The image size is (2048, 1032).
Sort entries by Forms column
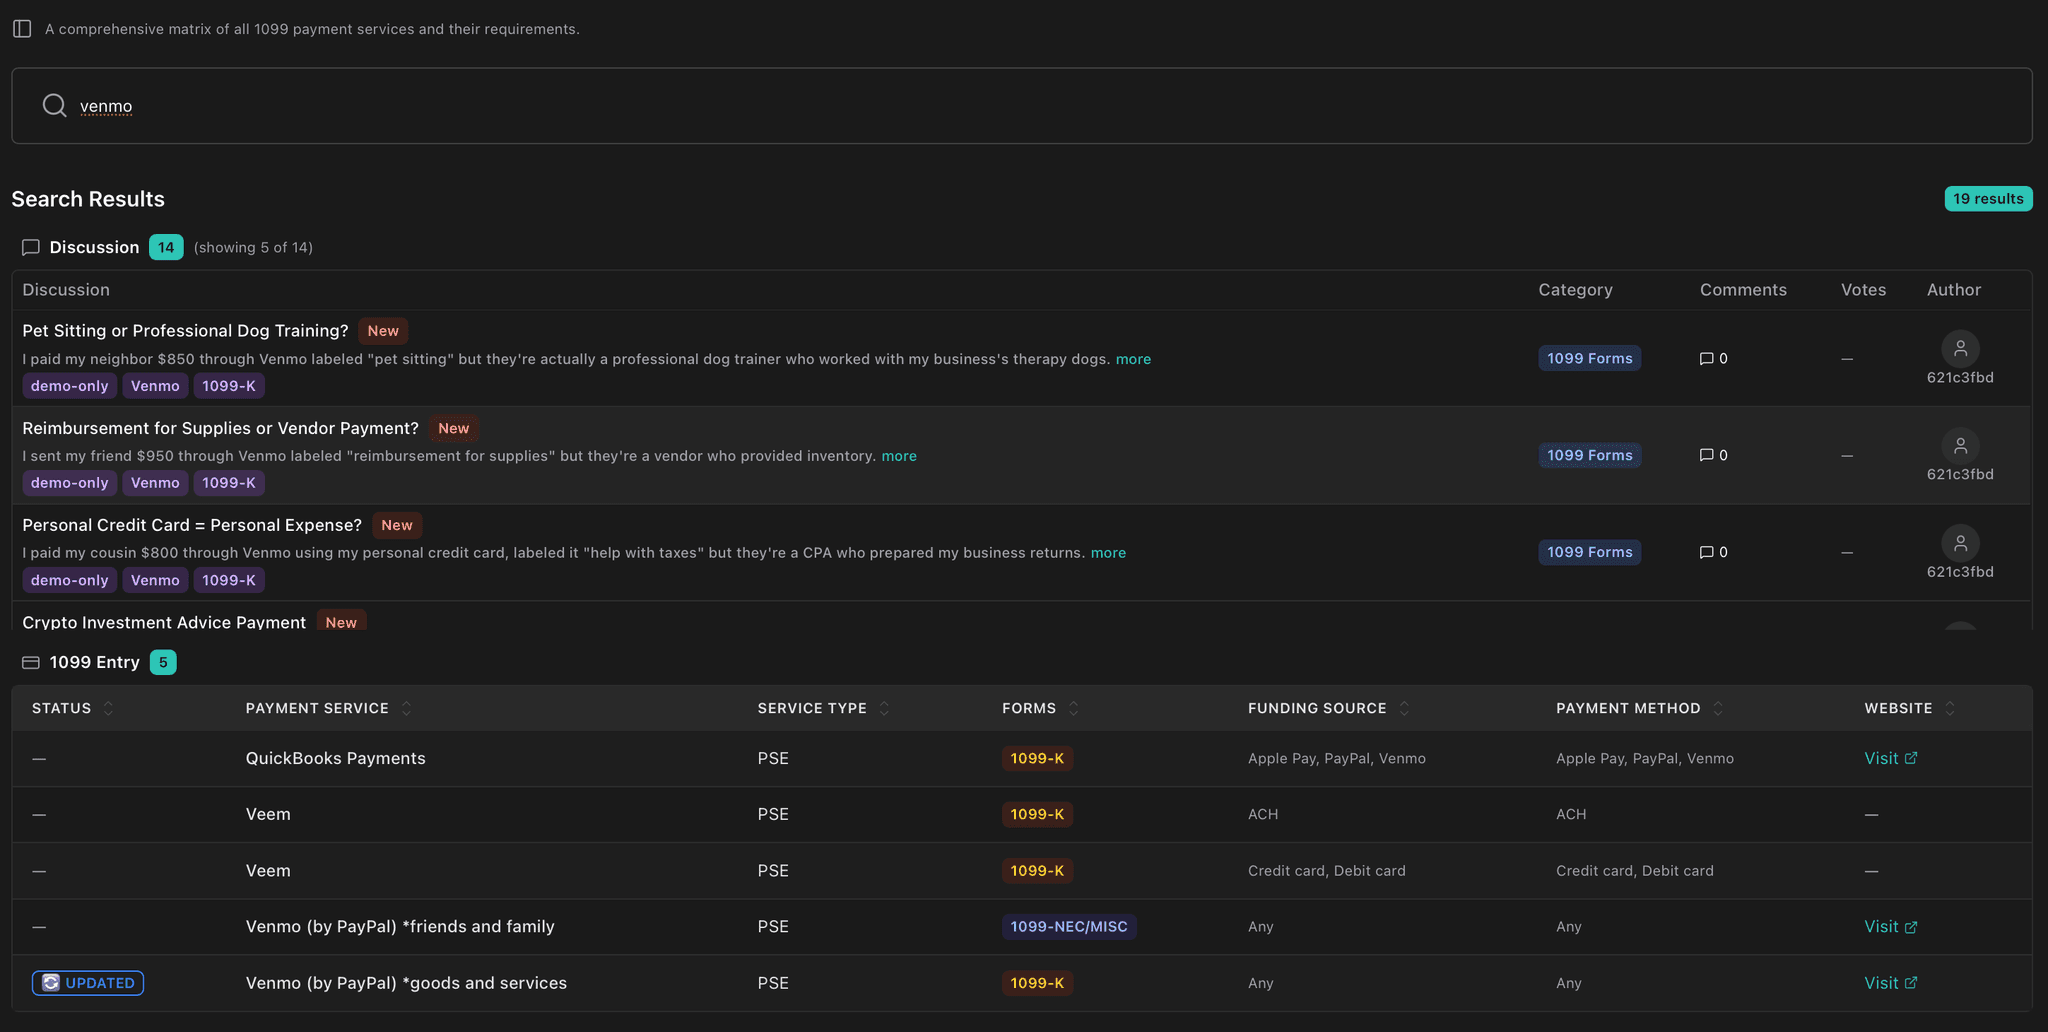coord(1073,708)
